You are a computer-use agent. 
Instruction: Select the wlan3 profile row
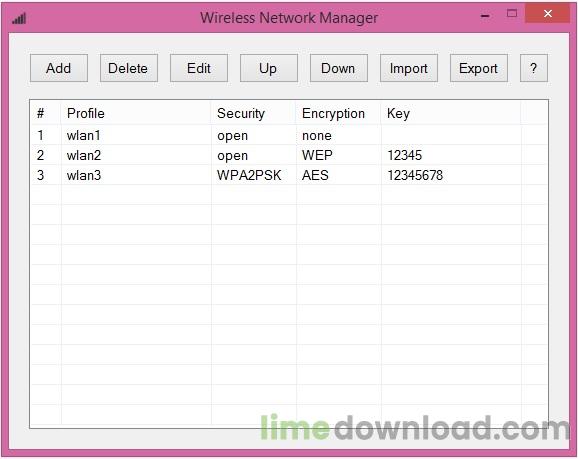coord(289,175)
